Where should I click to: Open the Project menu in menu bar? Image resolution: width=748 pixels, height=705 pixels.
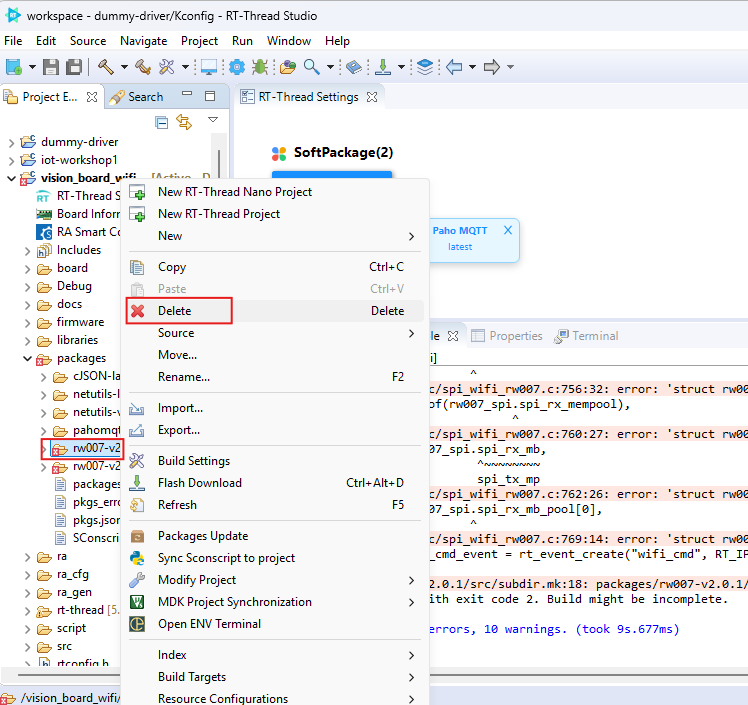point(199,41)
